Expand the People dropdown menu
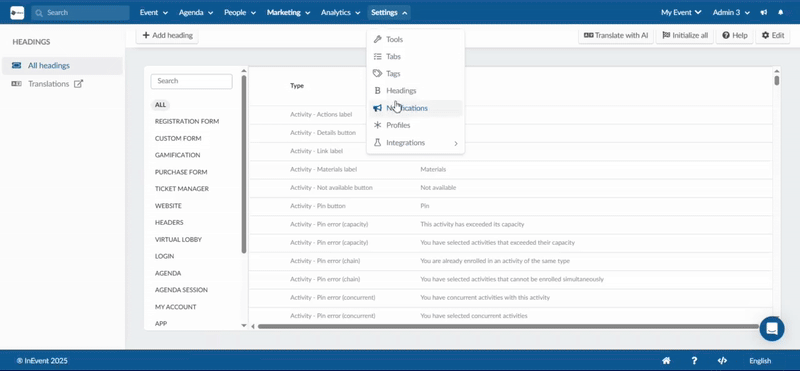Image resolution: width=800 pixels, height=371 pixels. (240, 13)
